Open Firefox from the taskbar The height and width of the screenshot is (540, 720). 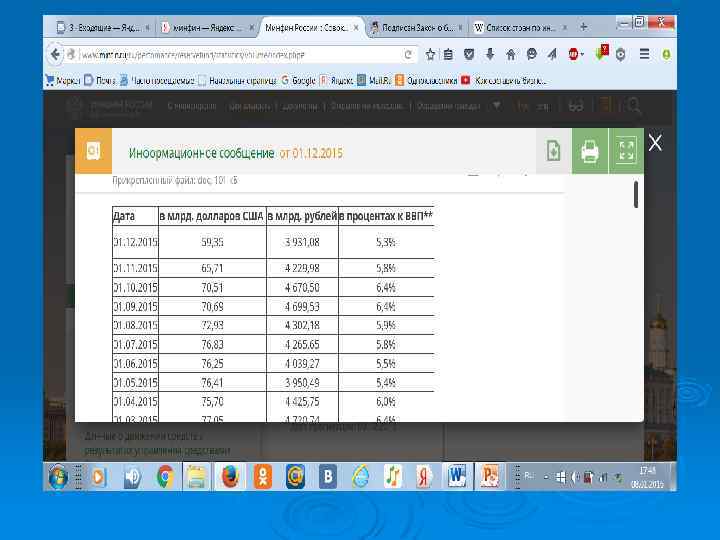pos(231,477)
